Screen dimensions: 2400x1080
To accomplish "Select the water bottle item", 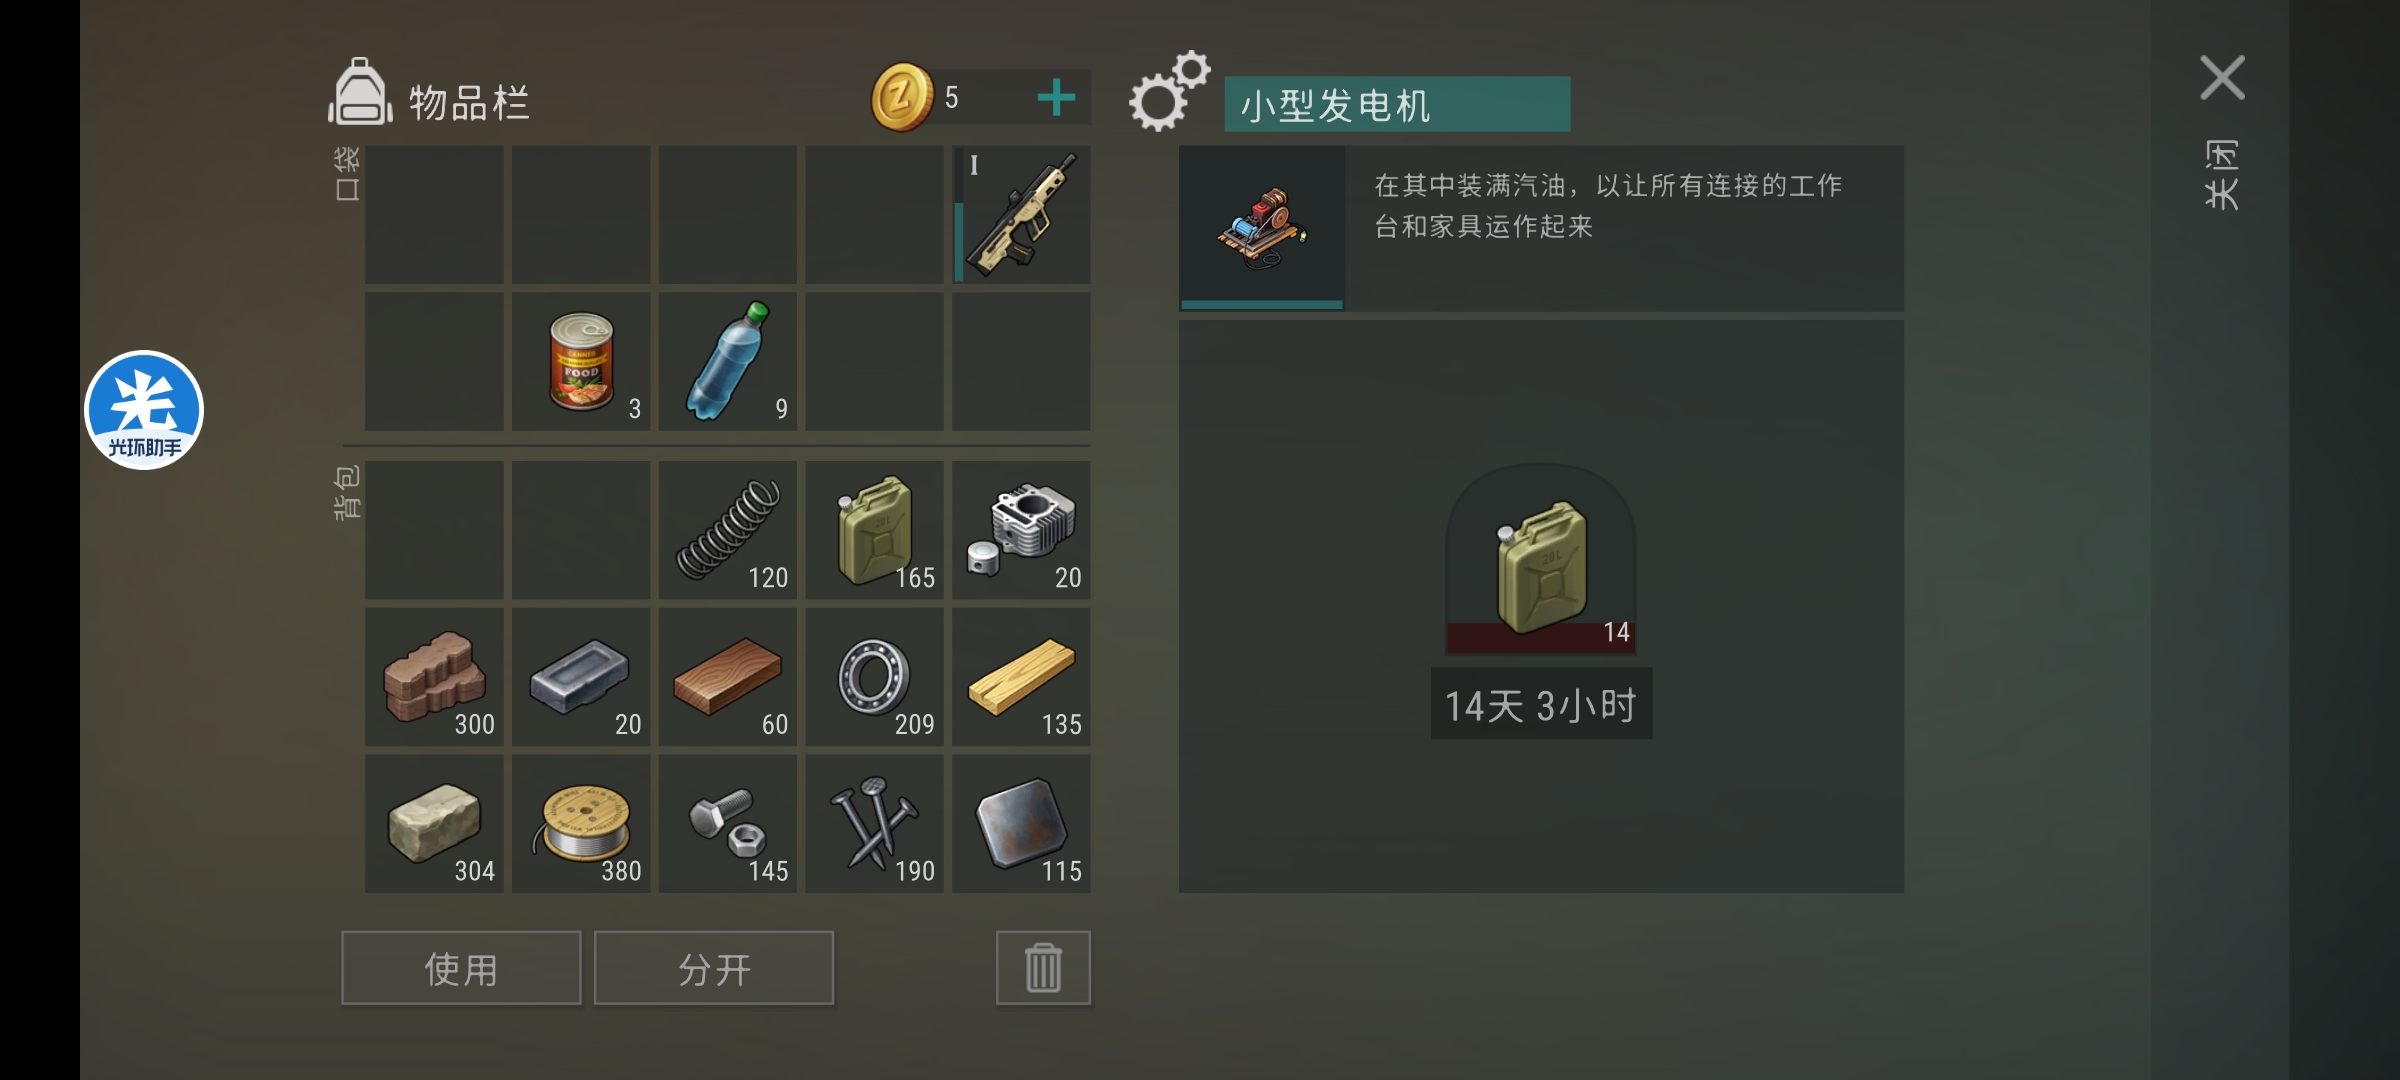I will click(x=728, y=362).
